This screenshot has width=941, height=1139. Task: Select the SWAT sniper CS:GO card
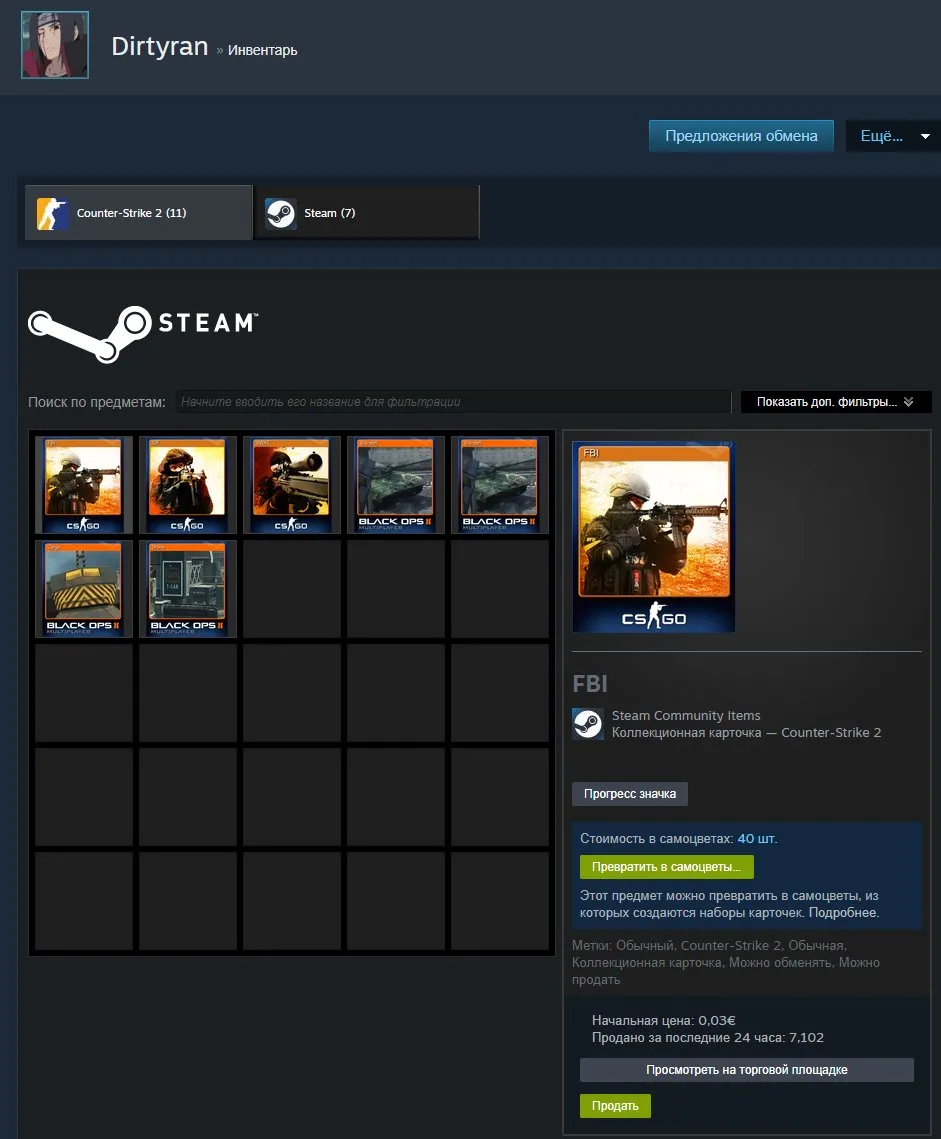point(291,485)
